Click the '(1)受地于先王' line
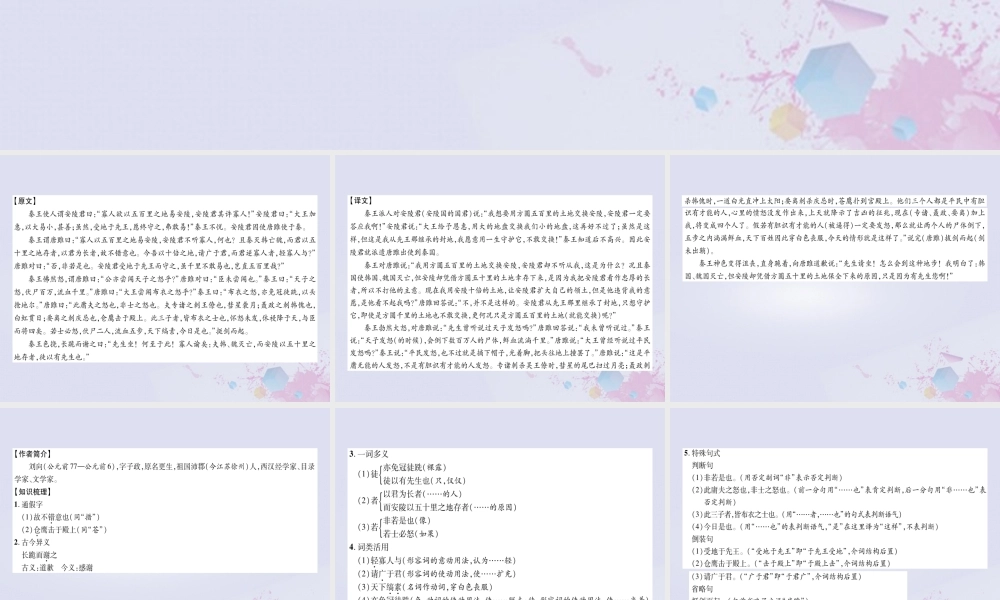Viewport: 1000px width, 600px height. coord(795,551)
